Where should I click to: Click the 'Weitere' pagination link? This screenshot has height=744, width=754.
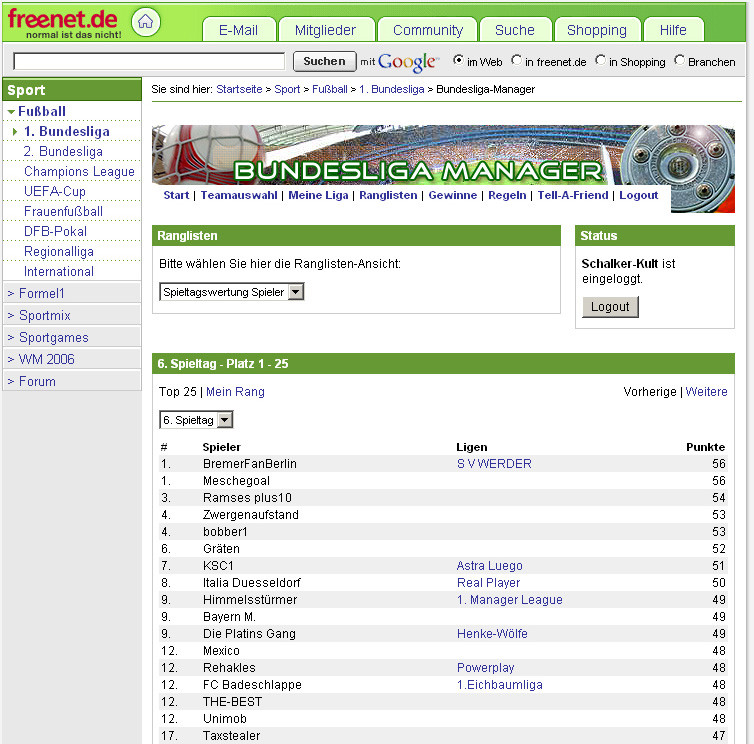pyautogui.click(x=706, y=391)
